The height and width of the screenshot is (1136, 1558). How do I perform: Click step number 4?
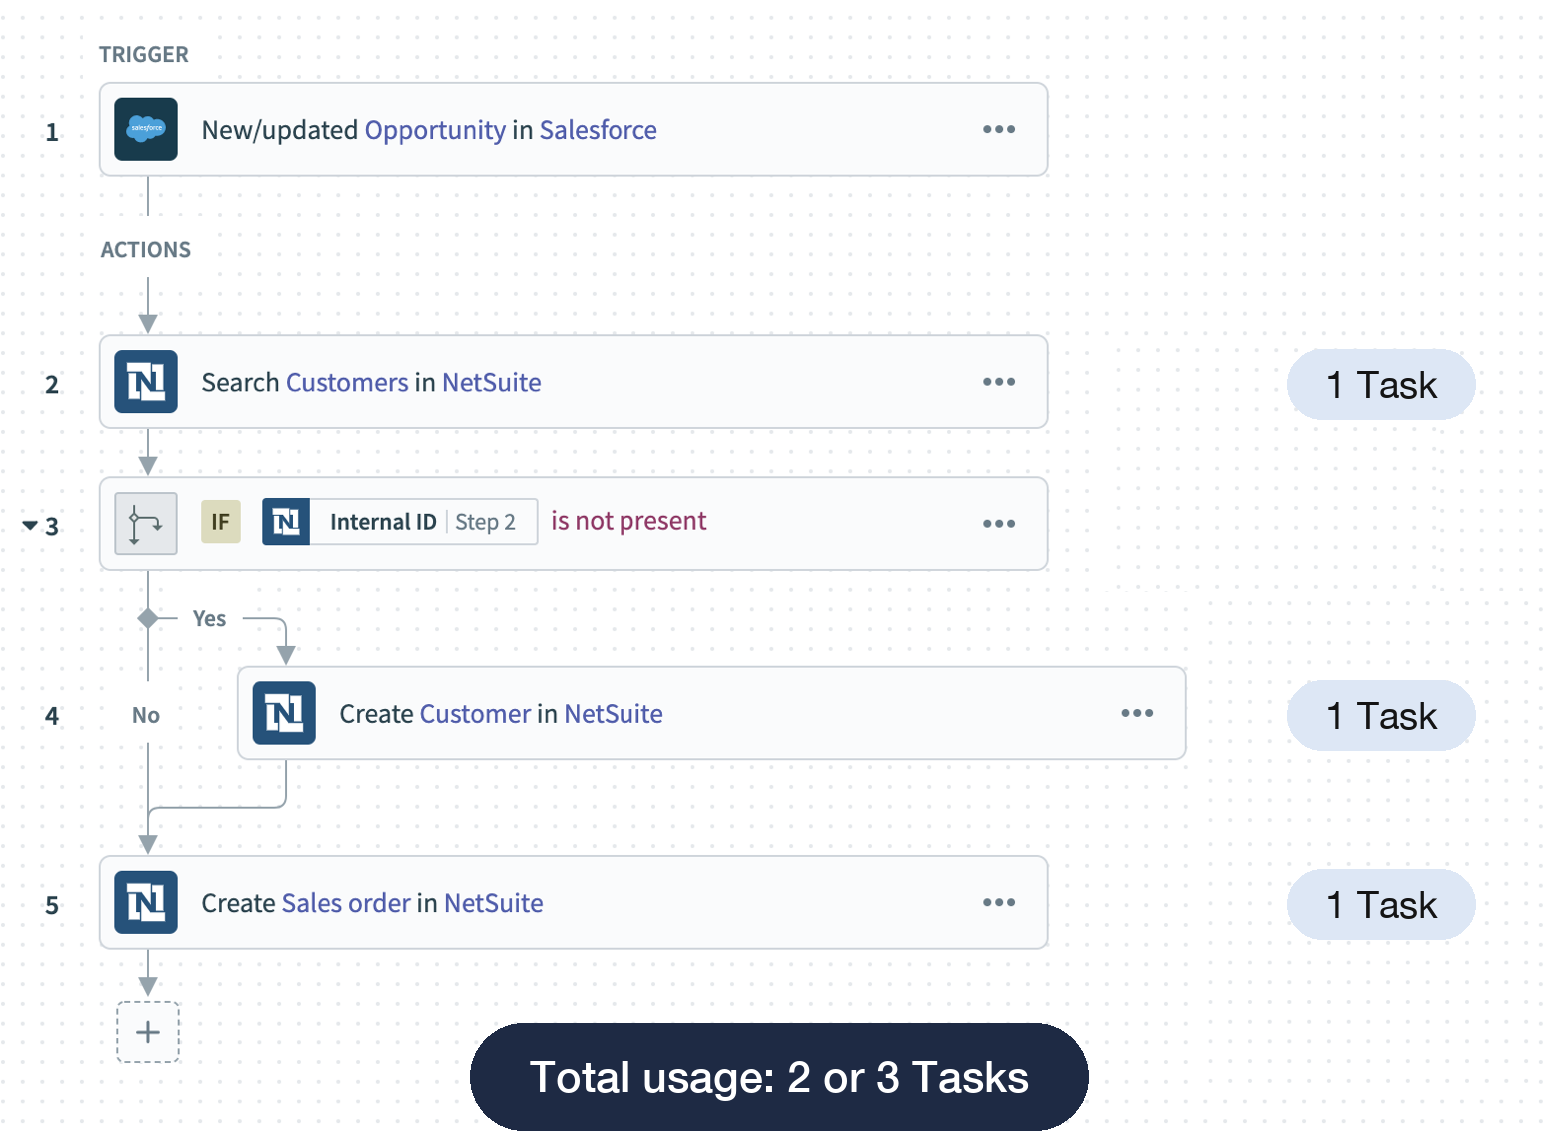click(x=52, y=716)
